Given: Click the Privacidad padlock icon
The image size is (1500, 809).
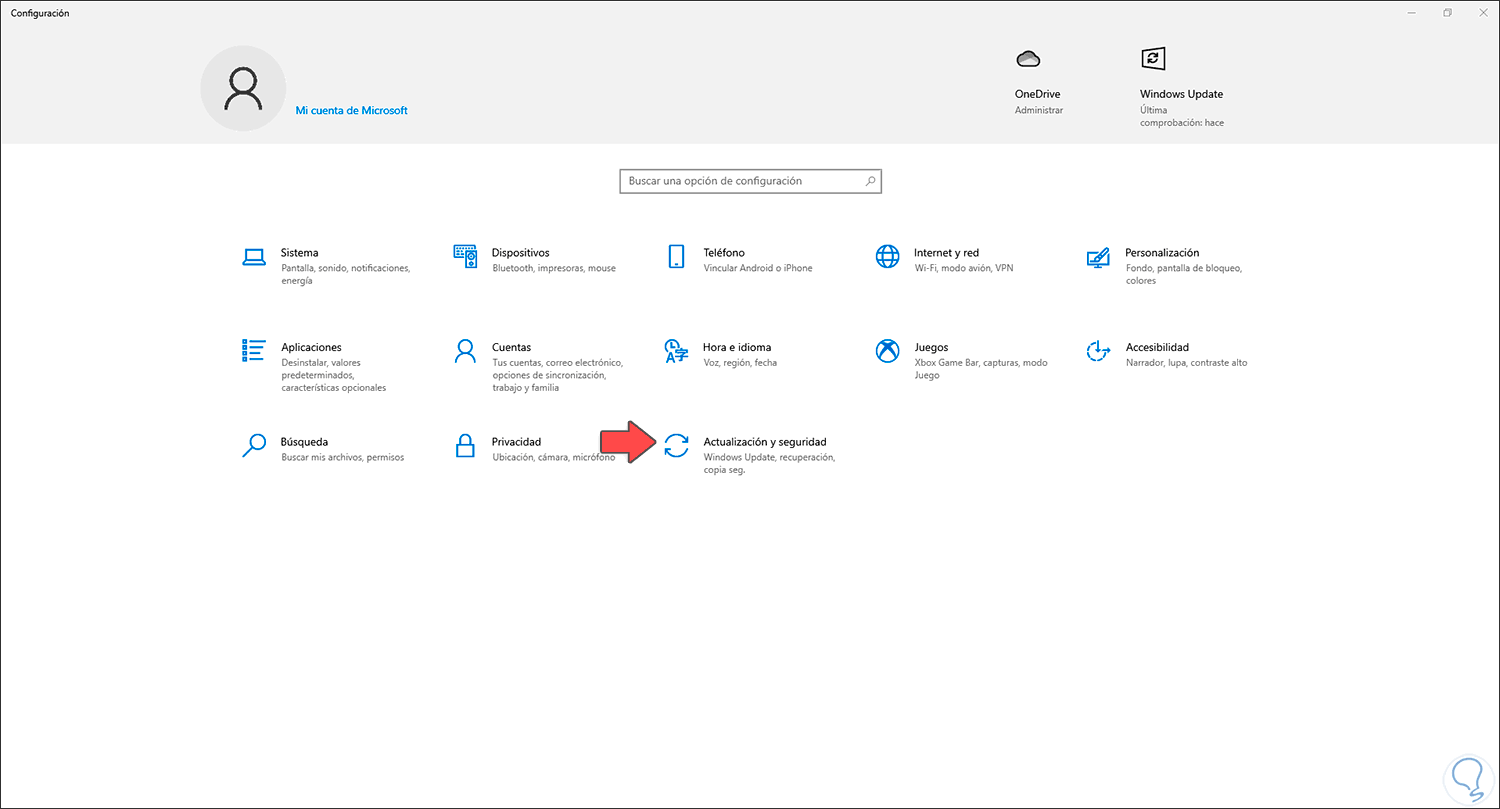Looking at the screenshot, I should pos(465,445).
